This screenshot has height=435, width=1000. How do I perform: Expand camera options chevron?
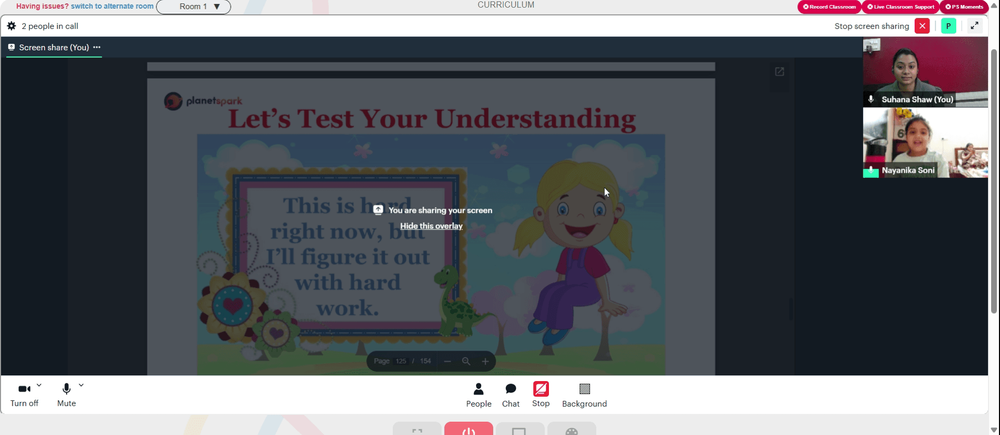(x=39, y=385)
